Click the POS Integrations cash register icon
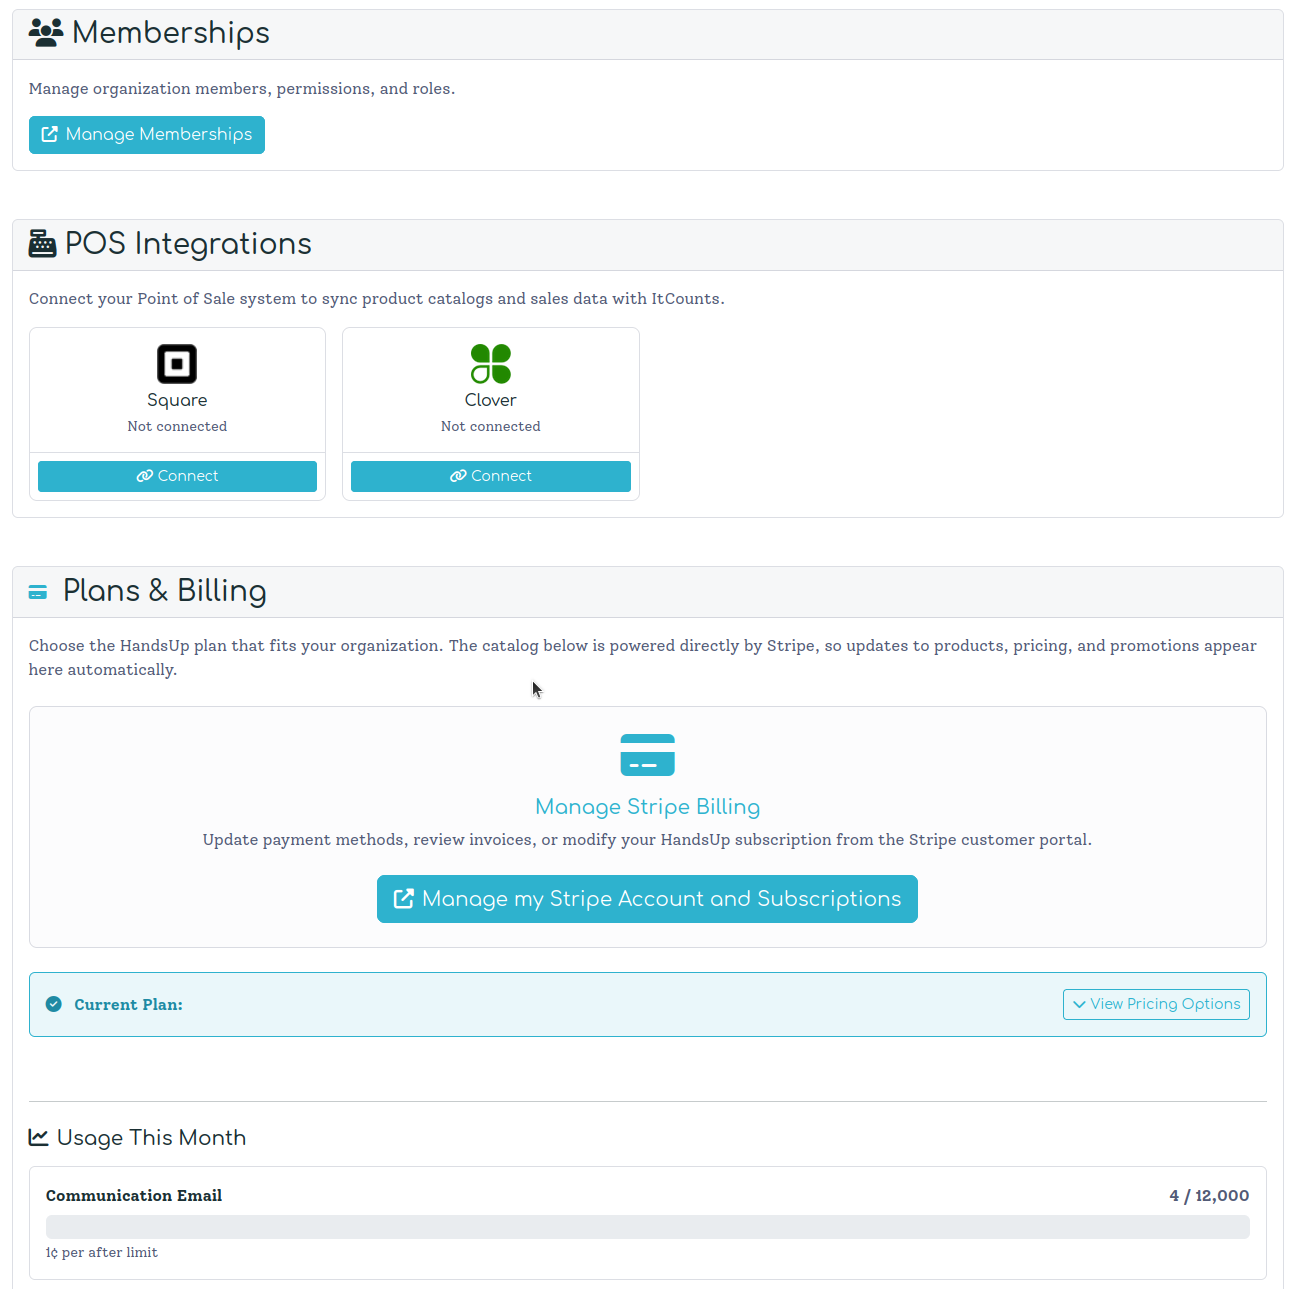 [x=42, y=243]
